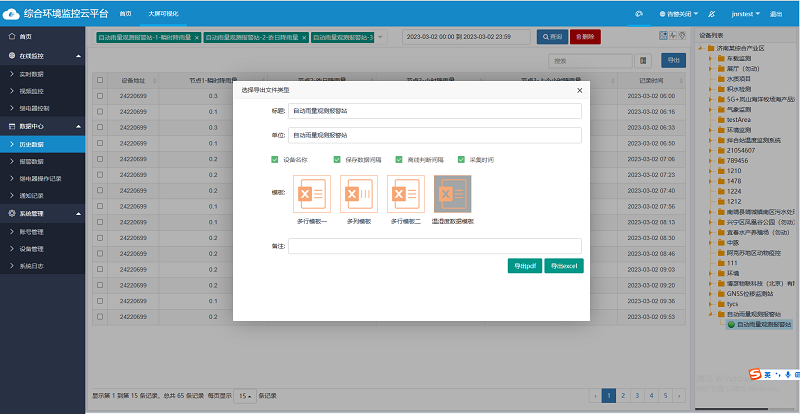Click the 备注 input field

(435, 245)
